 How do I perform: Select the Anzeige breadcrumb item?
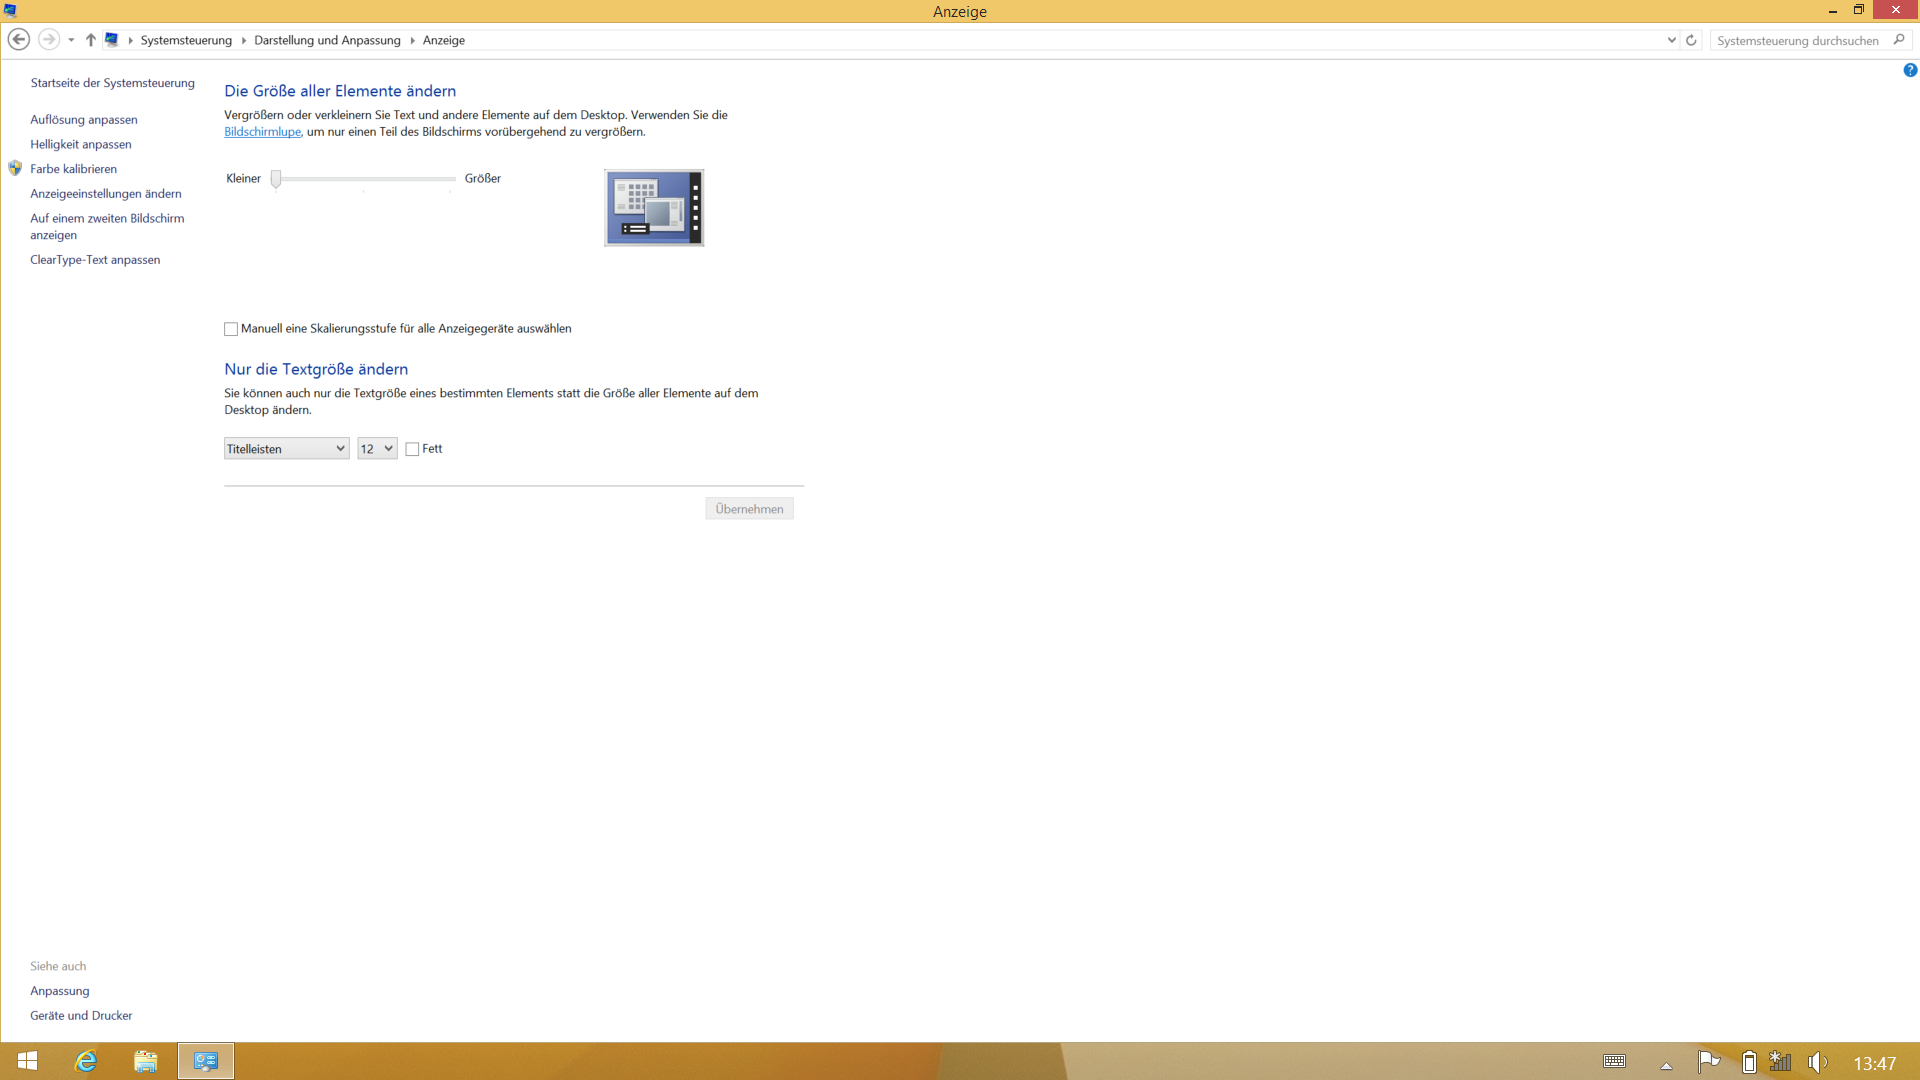click(444, 40)
